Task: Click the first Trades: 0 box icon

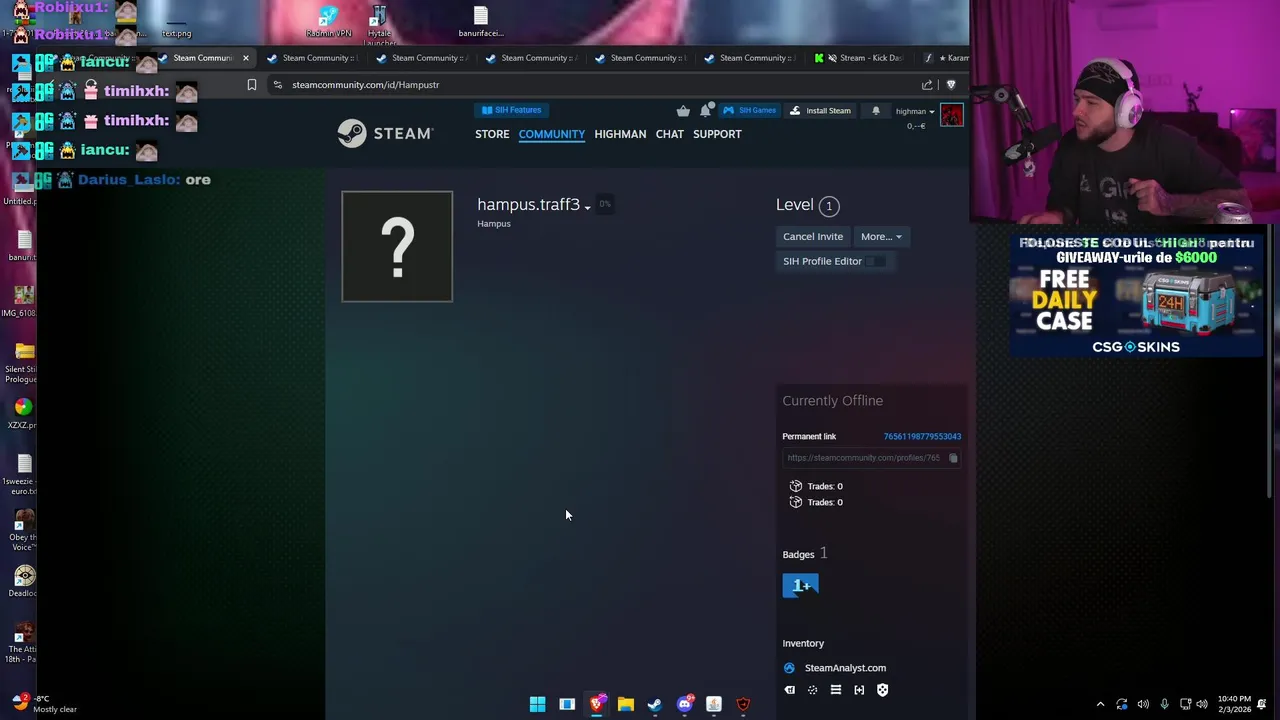Action: pyautogui.click(x=796, y=486)
